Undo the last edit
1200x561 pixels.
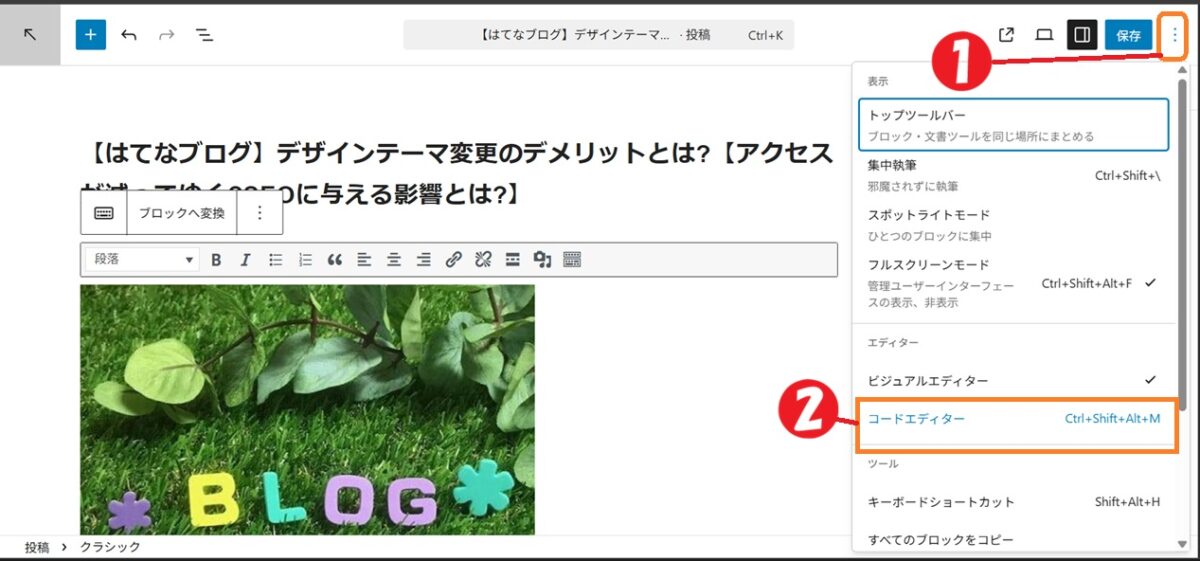129,35
